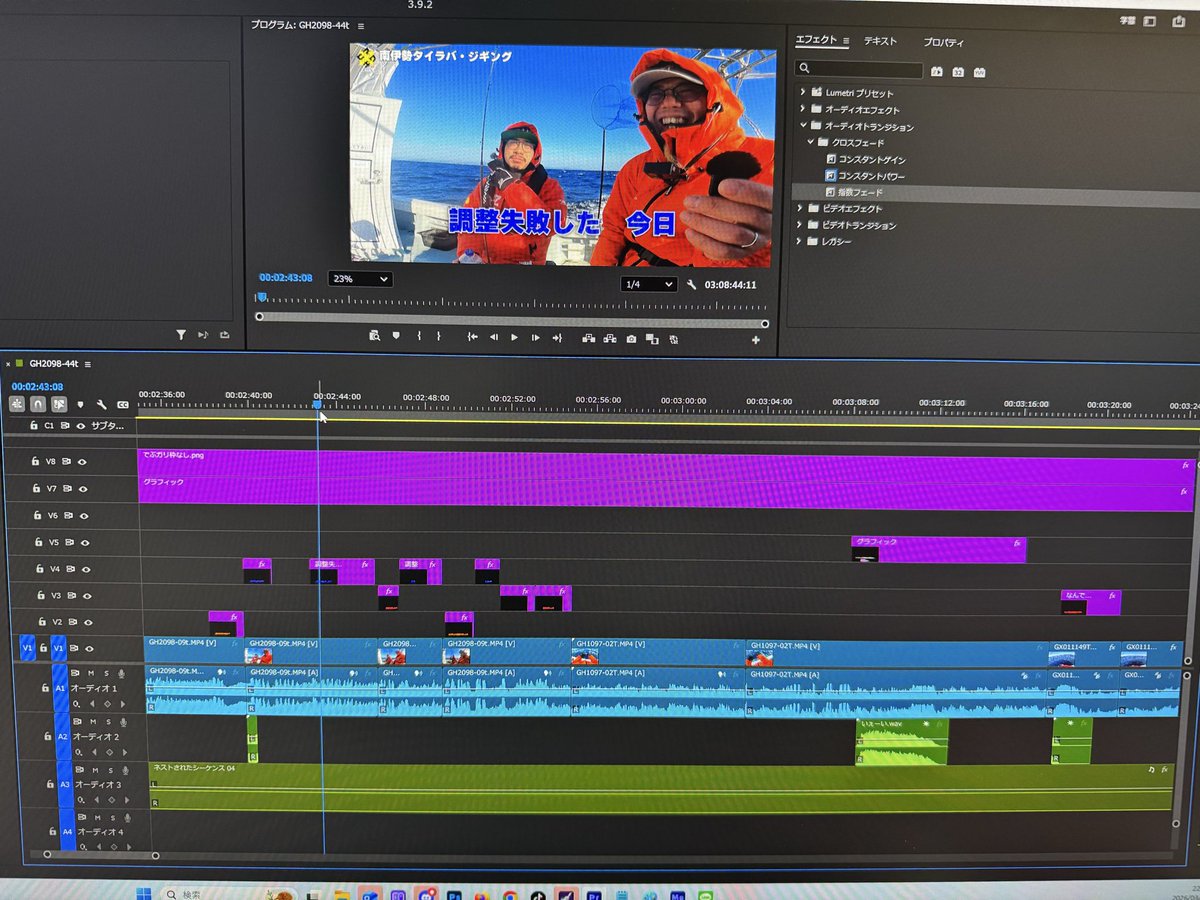1200x900 pixels.
Task: Click the effects search field
Action: (859, 70)
